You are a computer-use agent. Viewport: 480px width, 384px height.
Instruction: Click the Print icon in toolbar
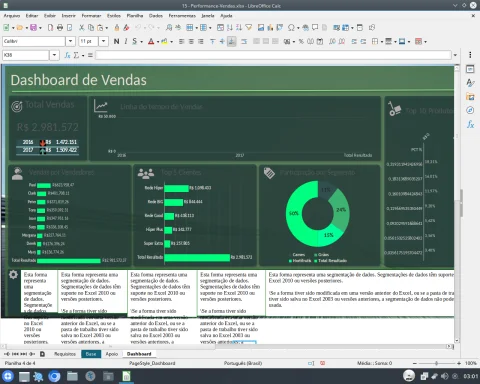[60, 28]
